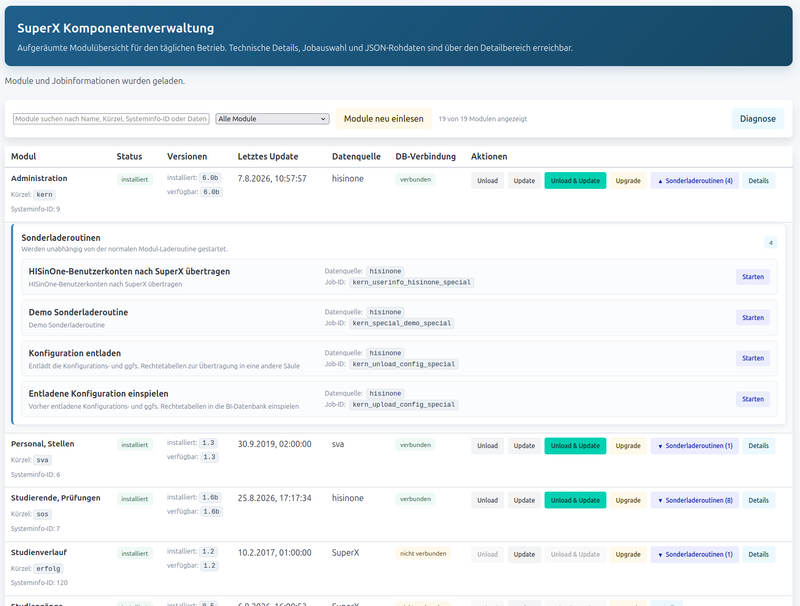Open the 'Alle Module' filter dropdown

click(x=272, y=119)
